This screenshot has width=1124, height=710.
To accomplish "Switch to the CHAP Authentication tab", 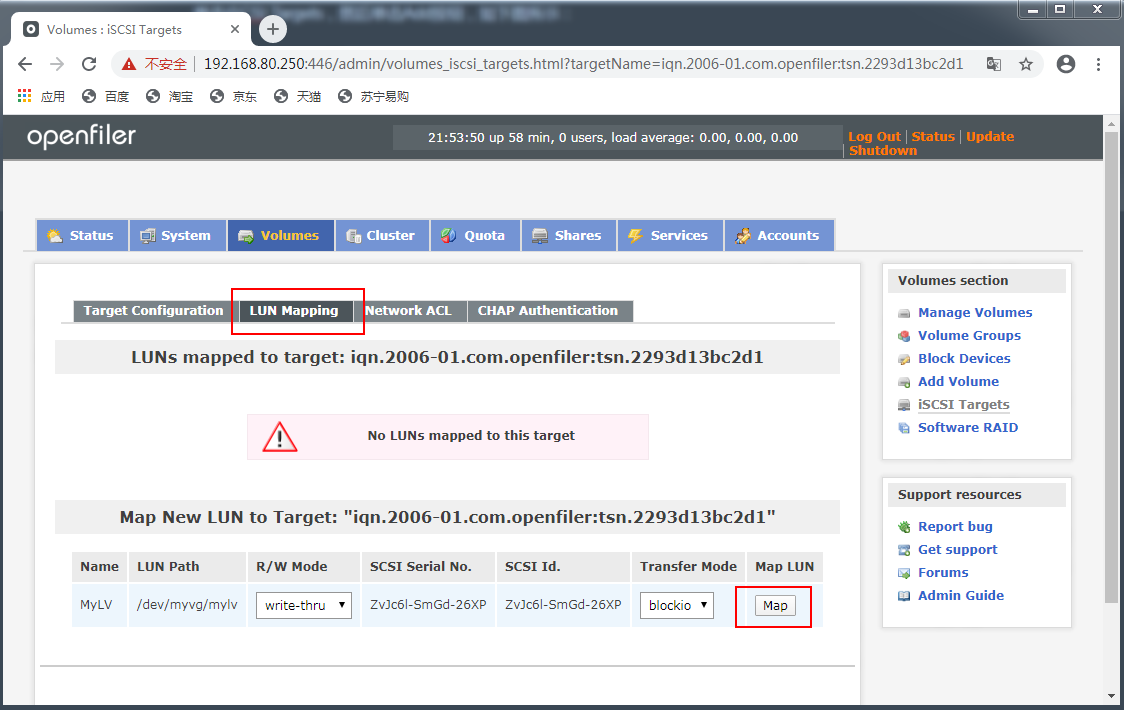I will point(550,310).
